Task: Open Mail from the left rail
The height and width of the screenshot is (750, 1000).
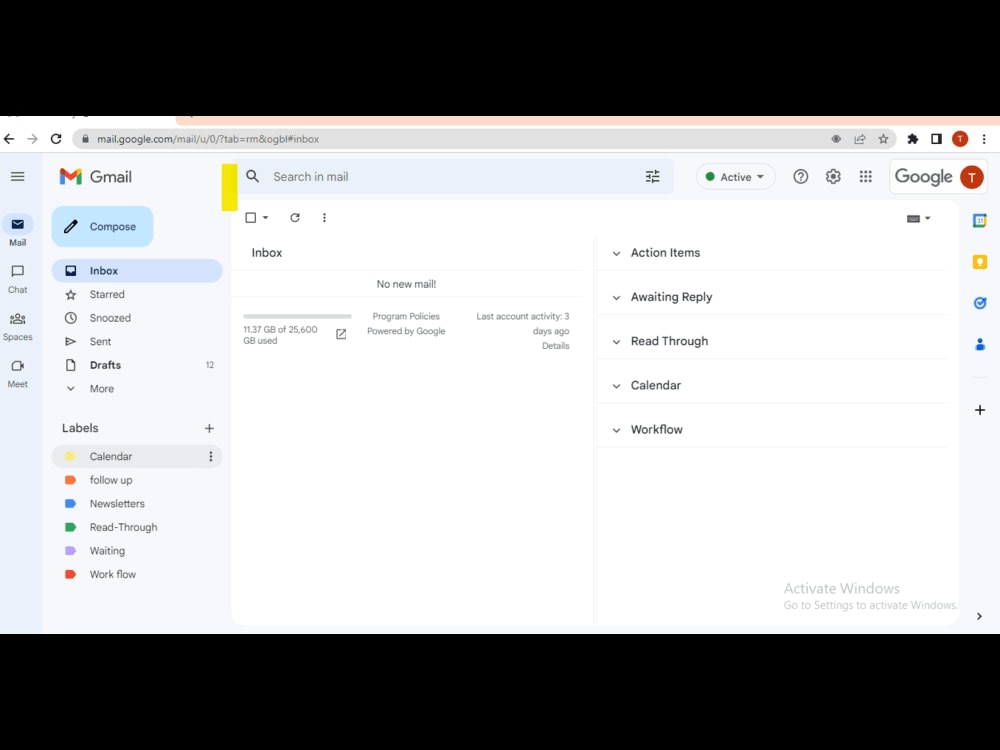Action: [18, 231]
